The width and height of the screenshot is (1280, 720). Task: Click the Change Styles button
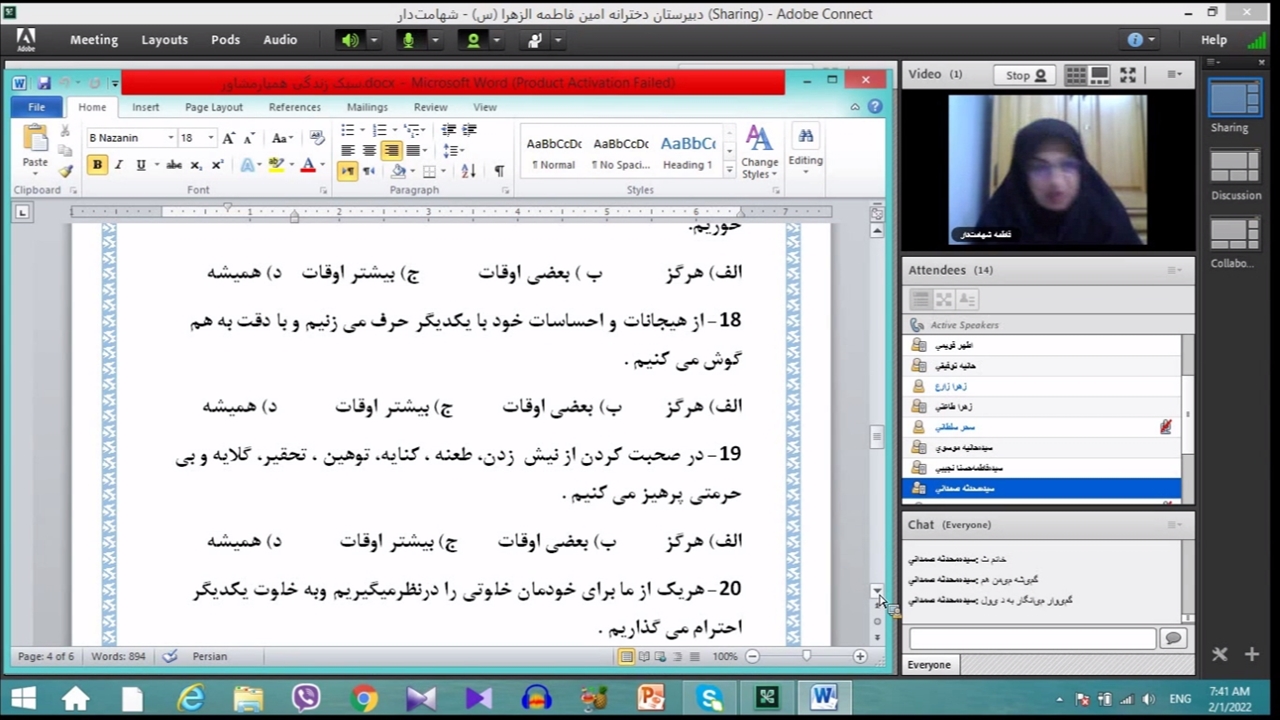click(759, 152)
